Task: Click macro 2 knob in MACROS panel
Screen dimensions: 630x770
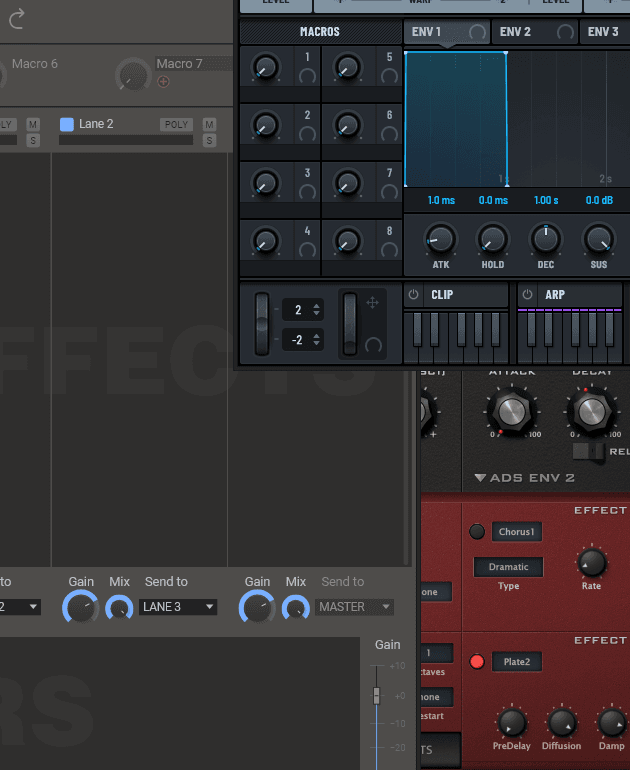Action: point(265,125)
